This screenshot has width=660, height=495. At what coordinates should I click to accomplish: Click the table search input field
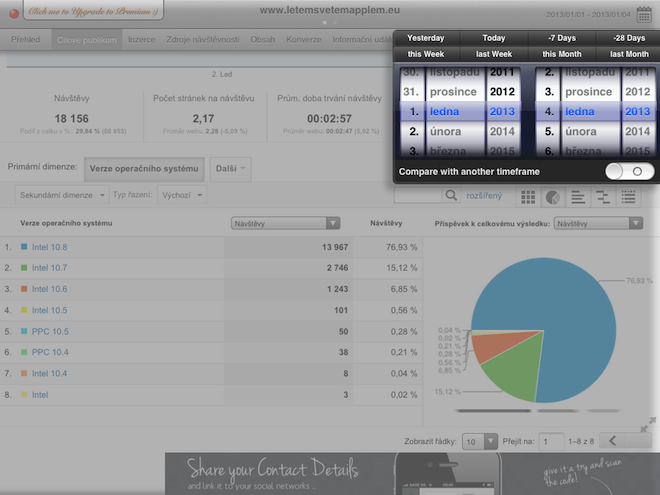click(418, 195)
